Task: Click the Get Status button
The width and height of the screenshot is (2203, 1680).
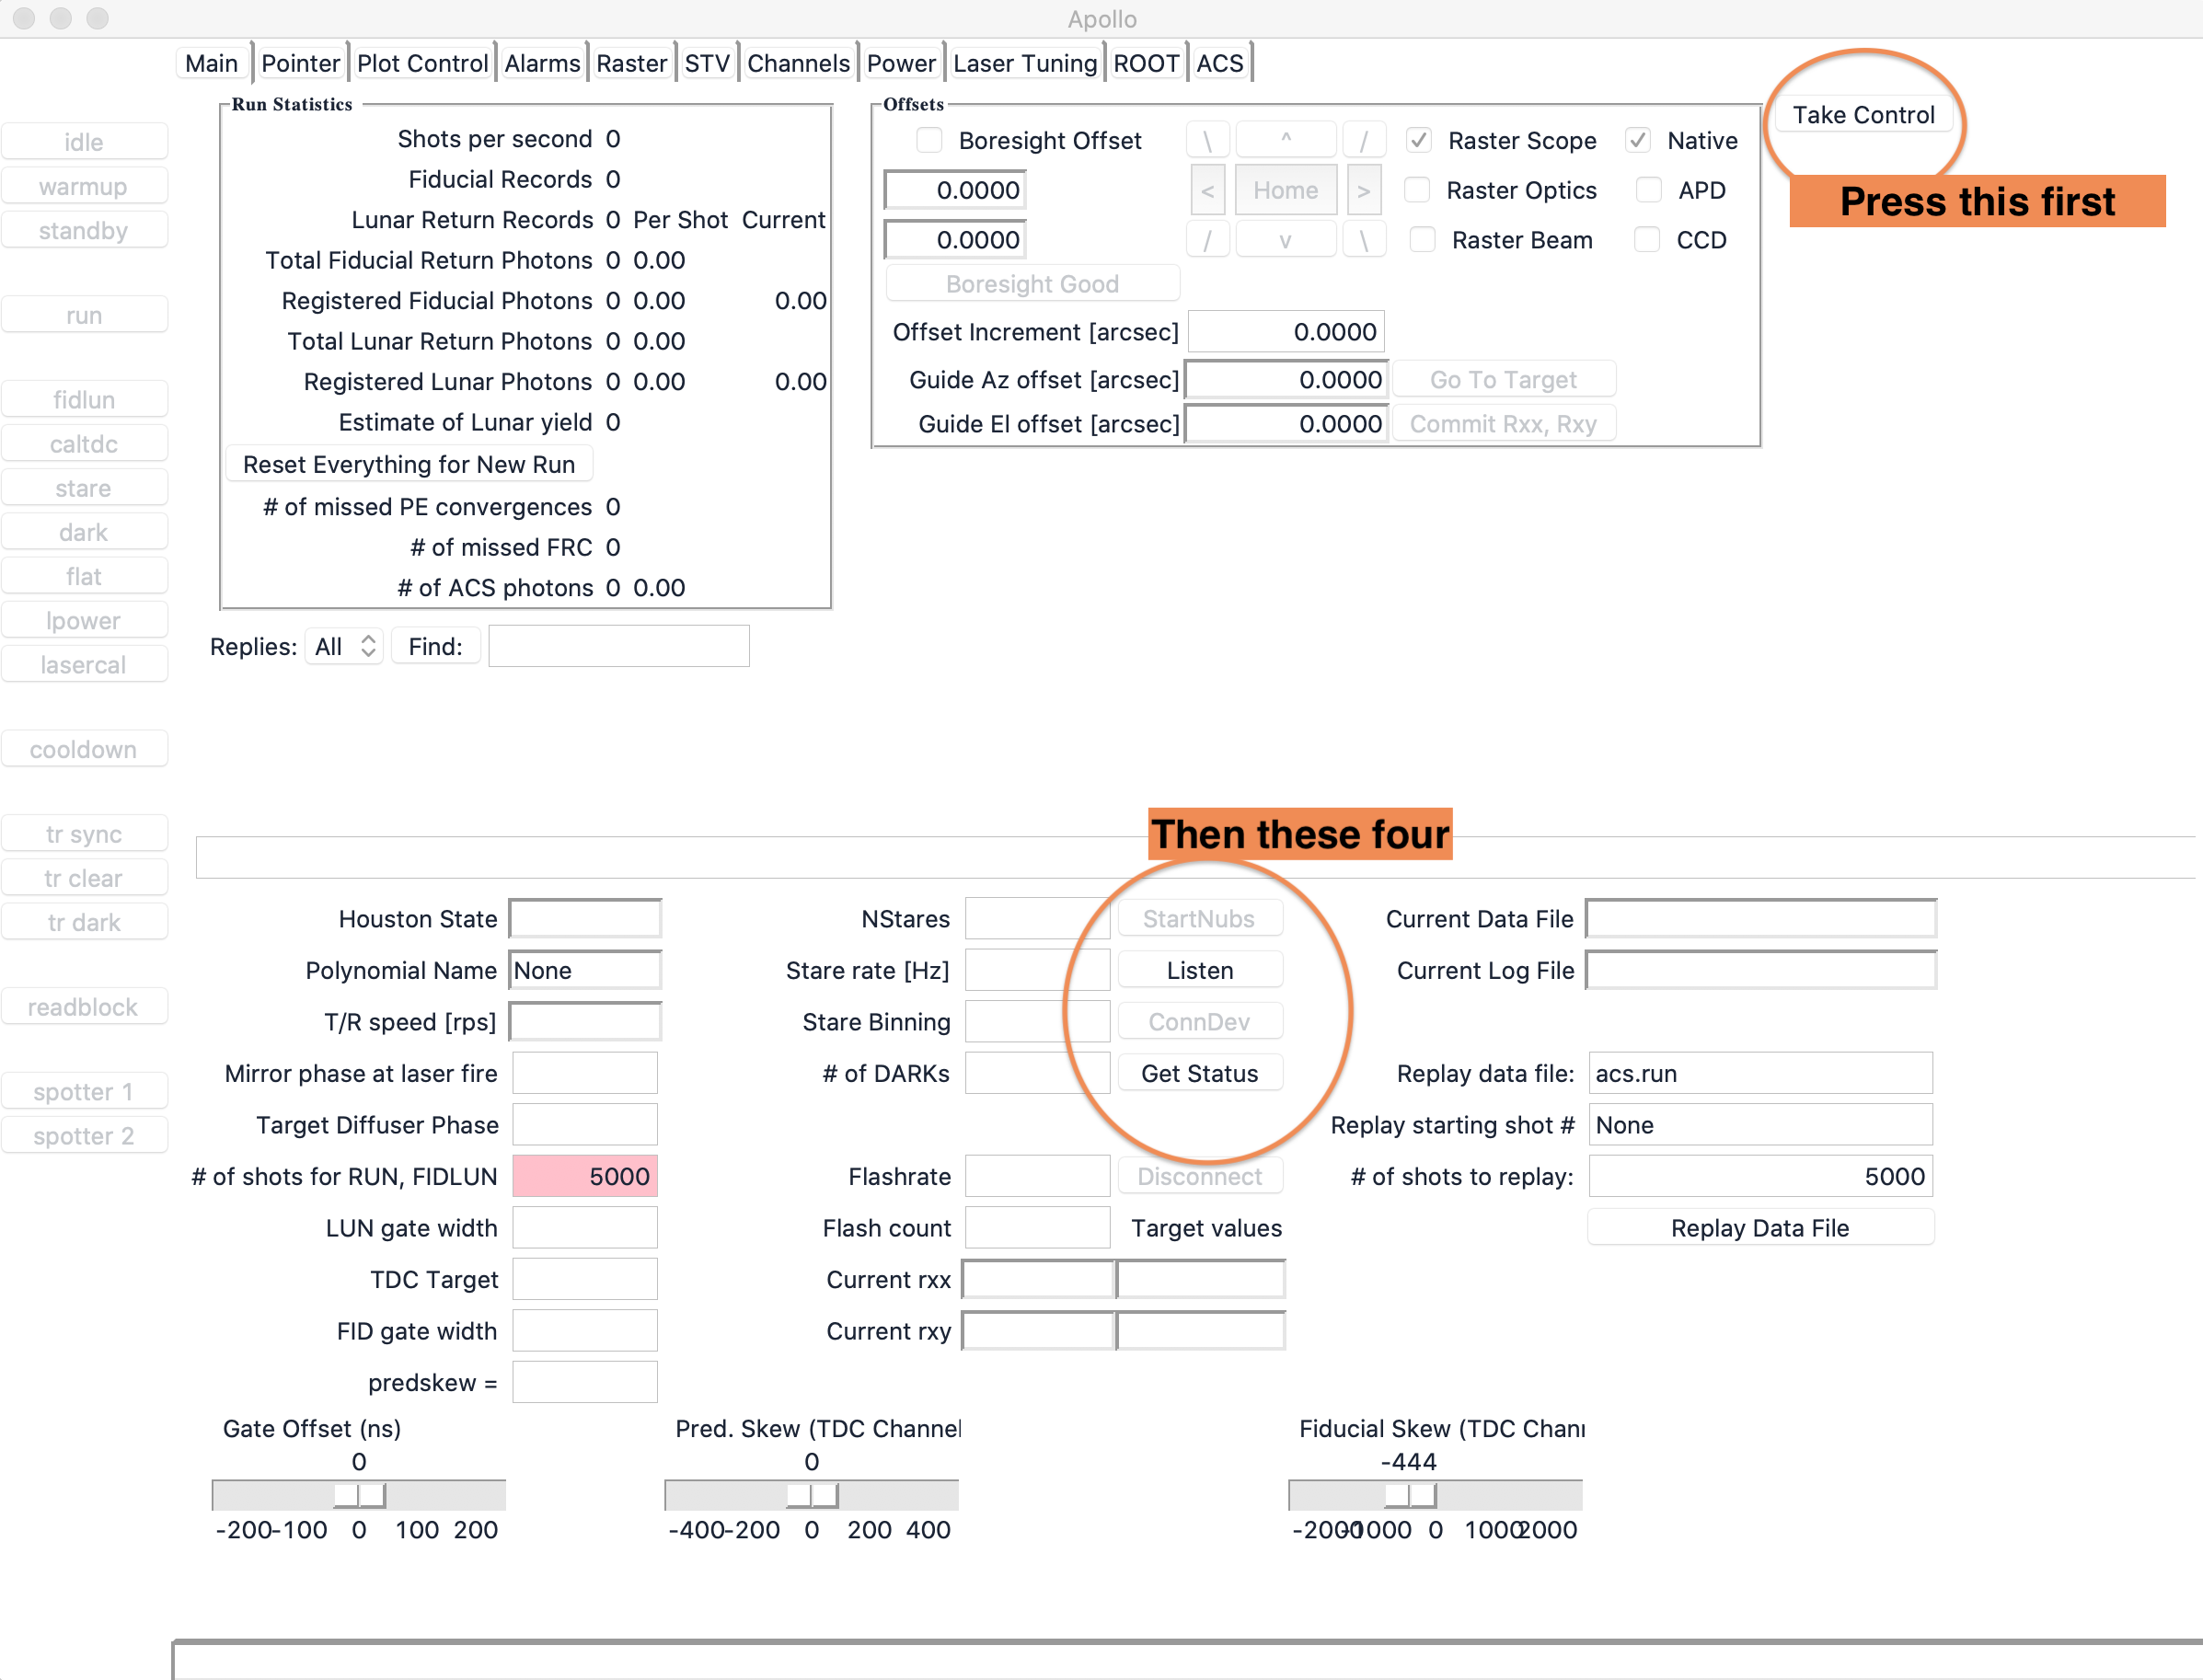Action: [1199, 1073]
